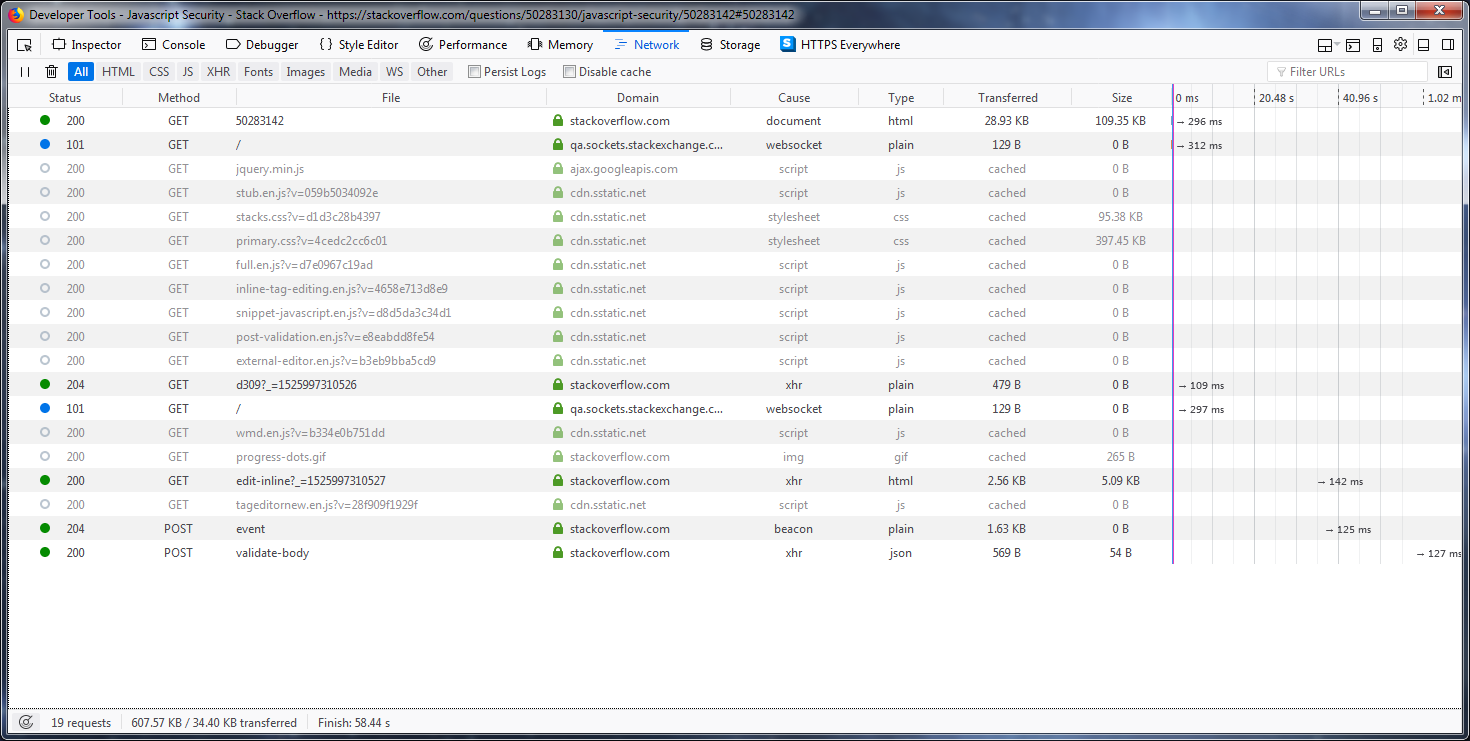Select the 142 ms waterfall timing
The image size is (1470, 741).
point(1340,481)
